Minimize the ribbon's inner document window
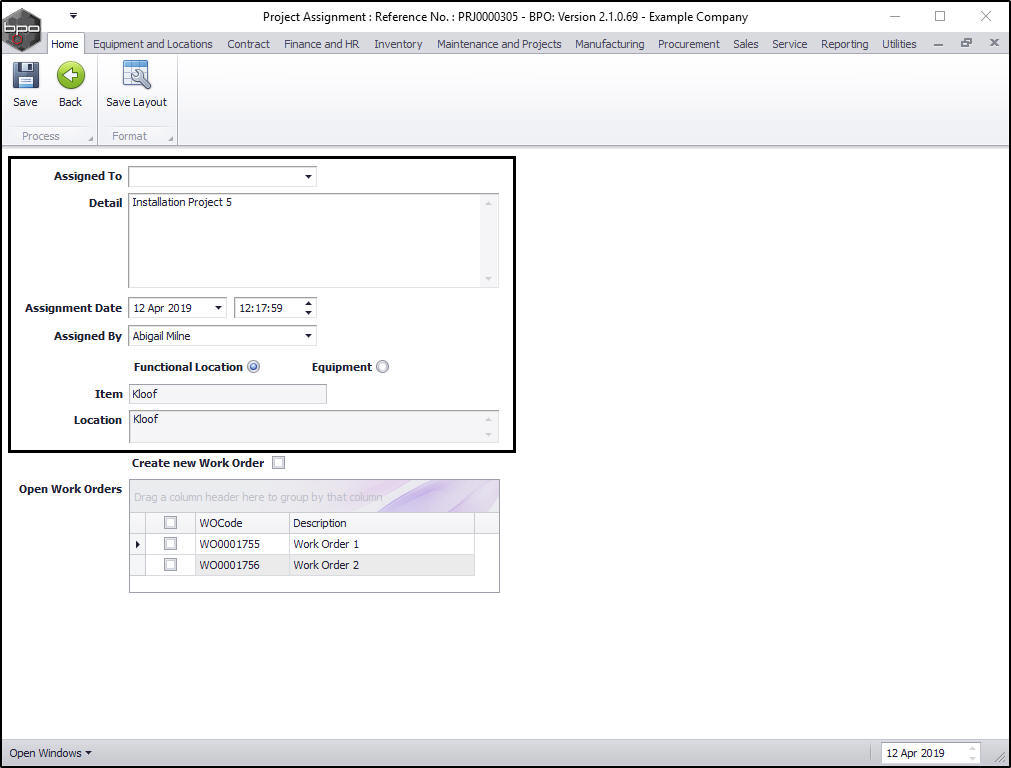Image resolution: width=1011 pixels, height=768 pixels. click(939, 43)
